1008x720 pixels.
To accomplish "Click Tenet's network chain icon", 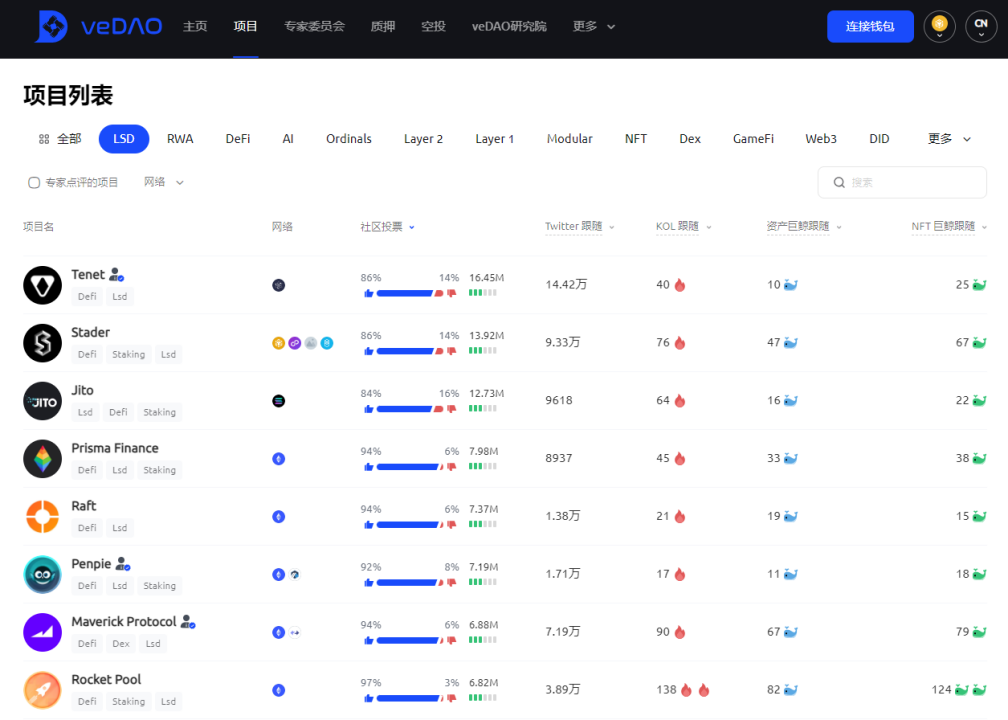I will (278, 285).
